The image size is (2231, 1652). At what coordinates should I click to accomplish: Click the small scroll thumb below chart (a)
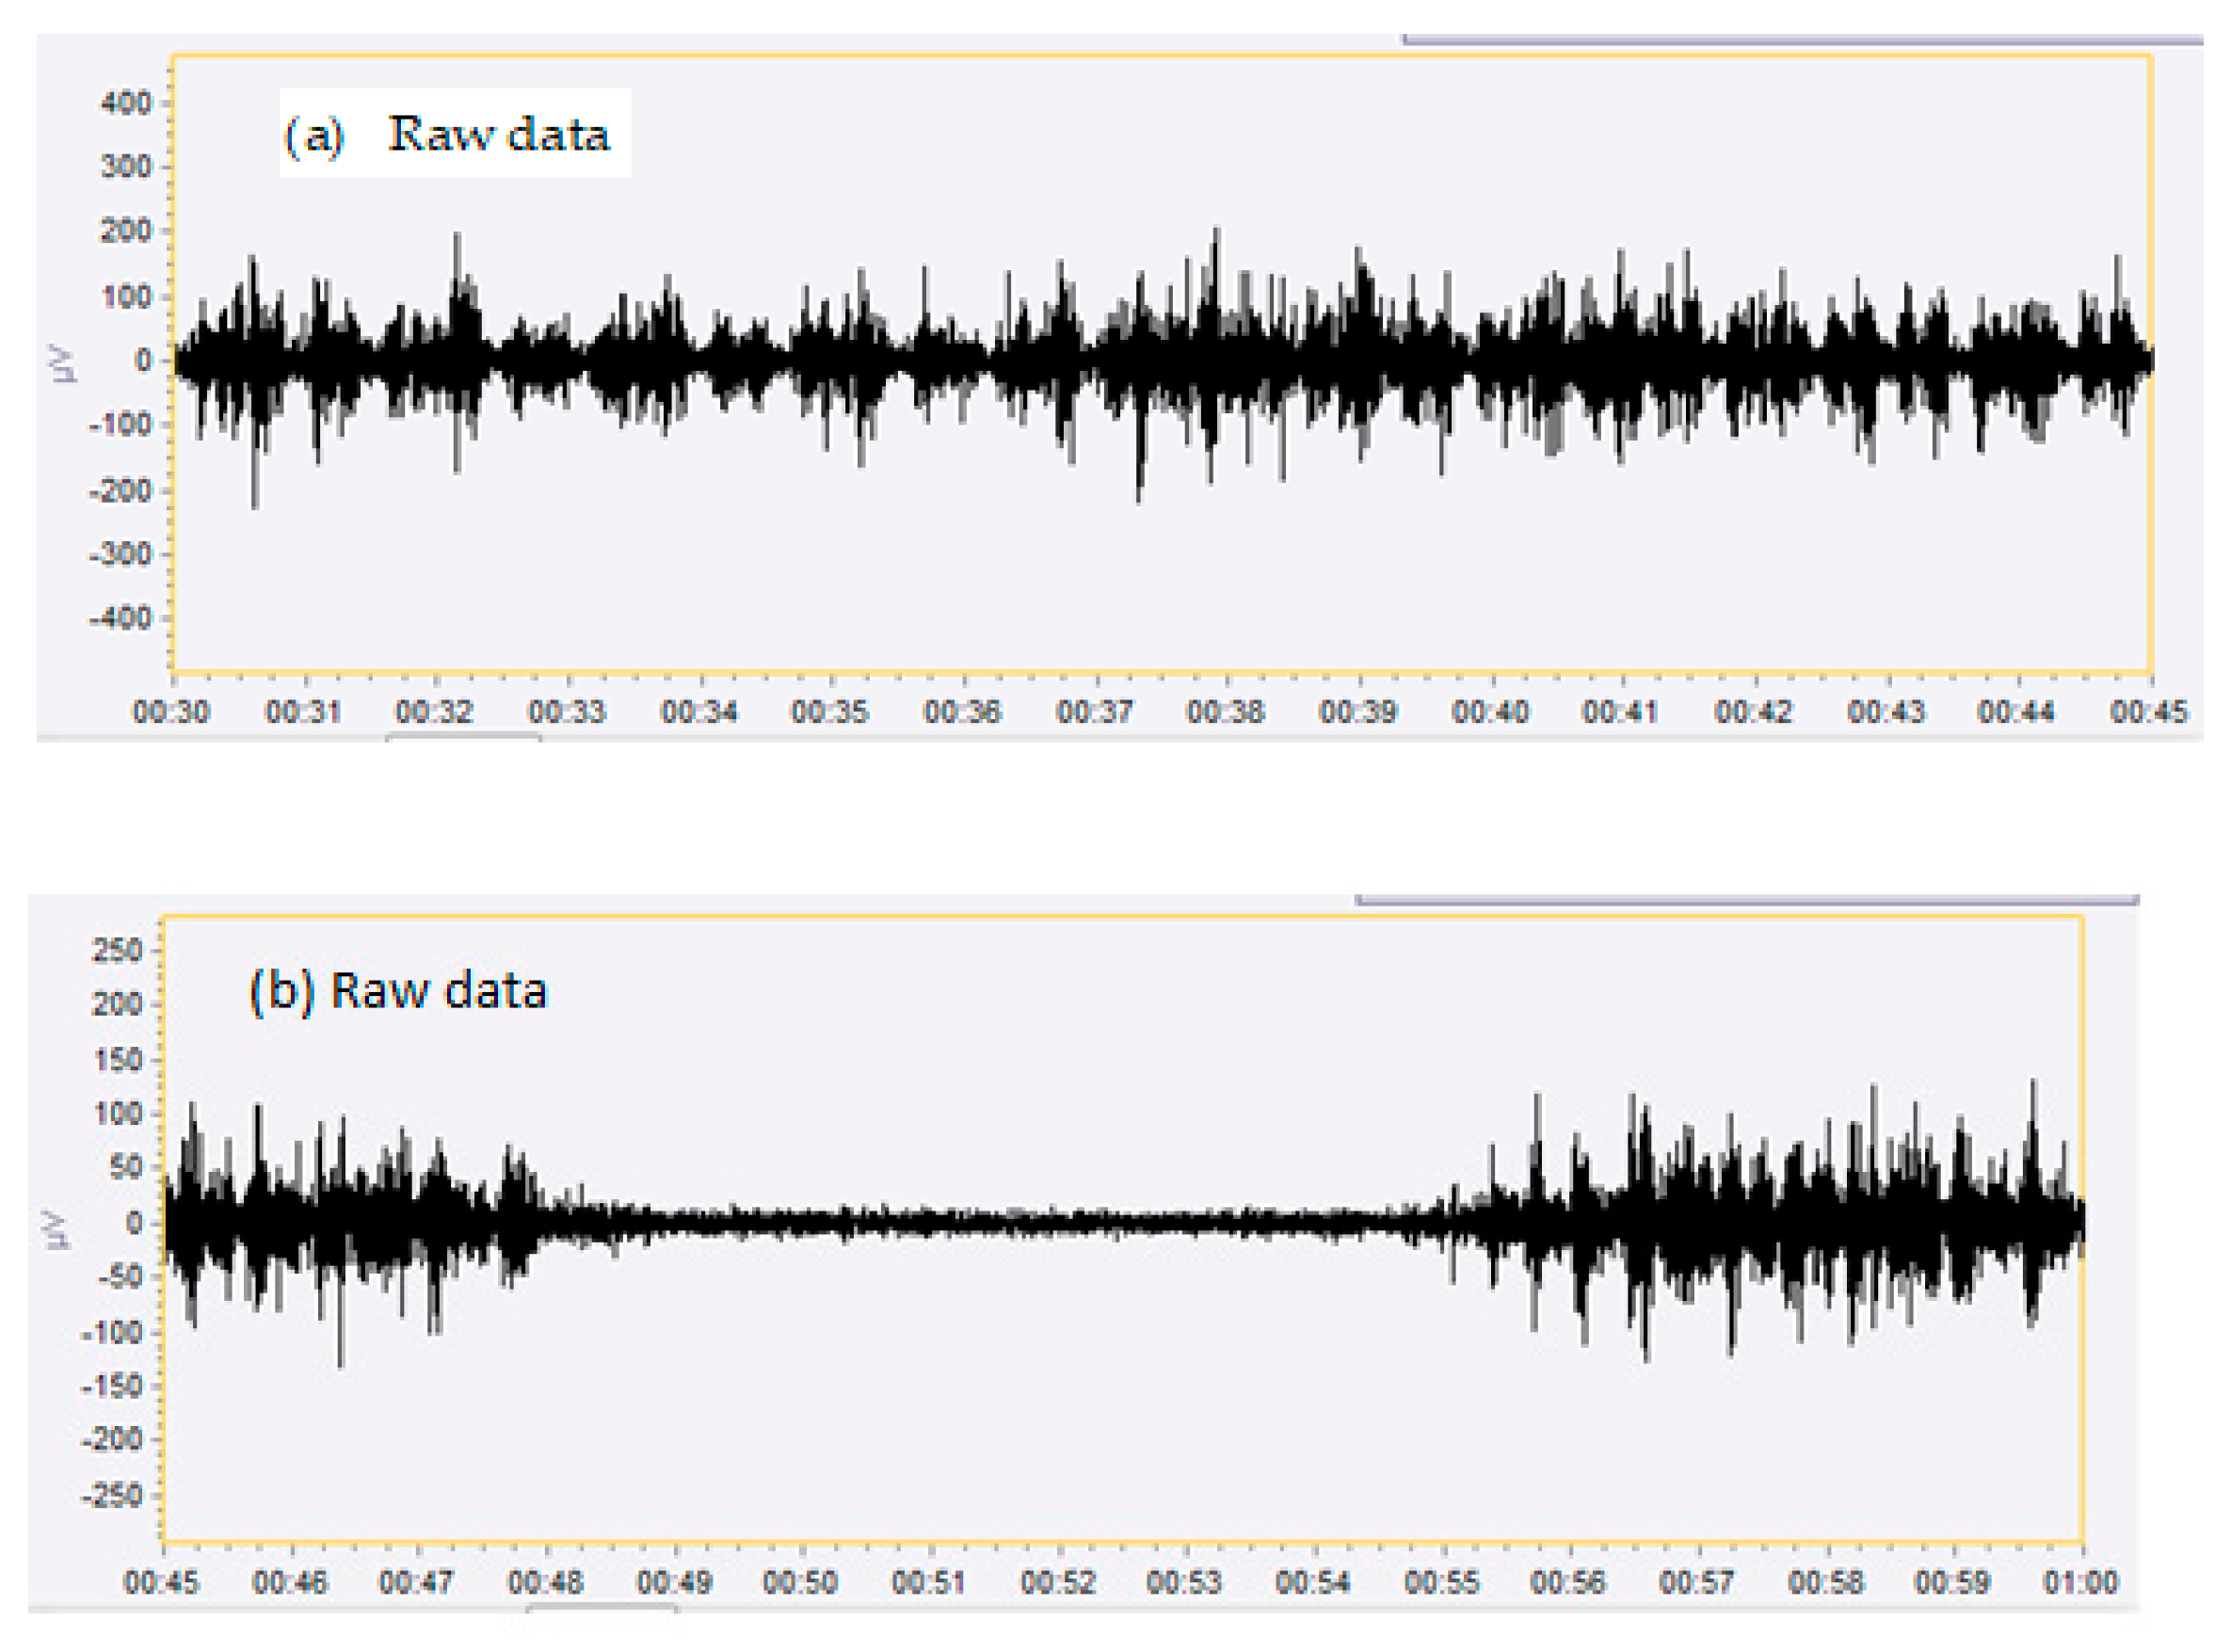(x=463, y=738)
